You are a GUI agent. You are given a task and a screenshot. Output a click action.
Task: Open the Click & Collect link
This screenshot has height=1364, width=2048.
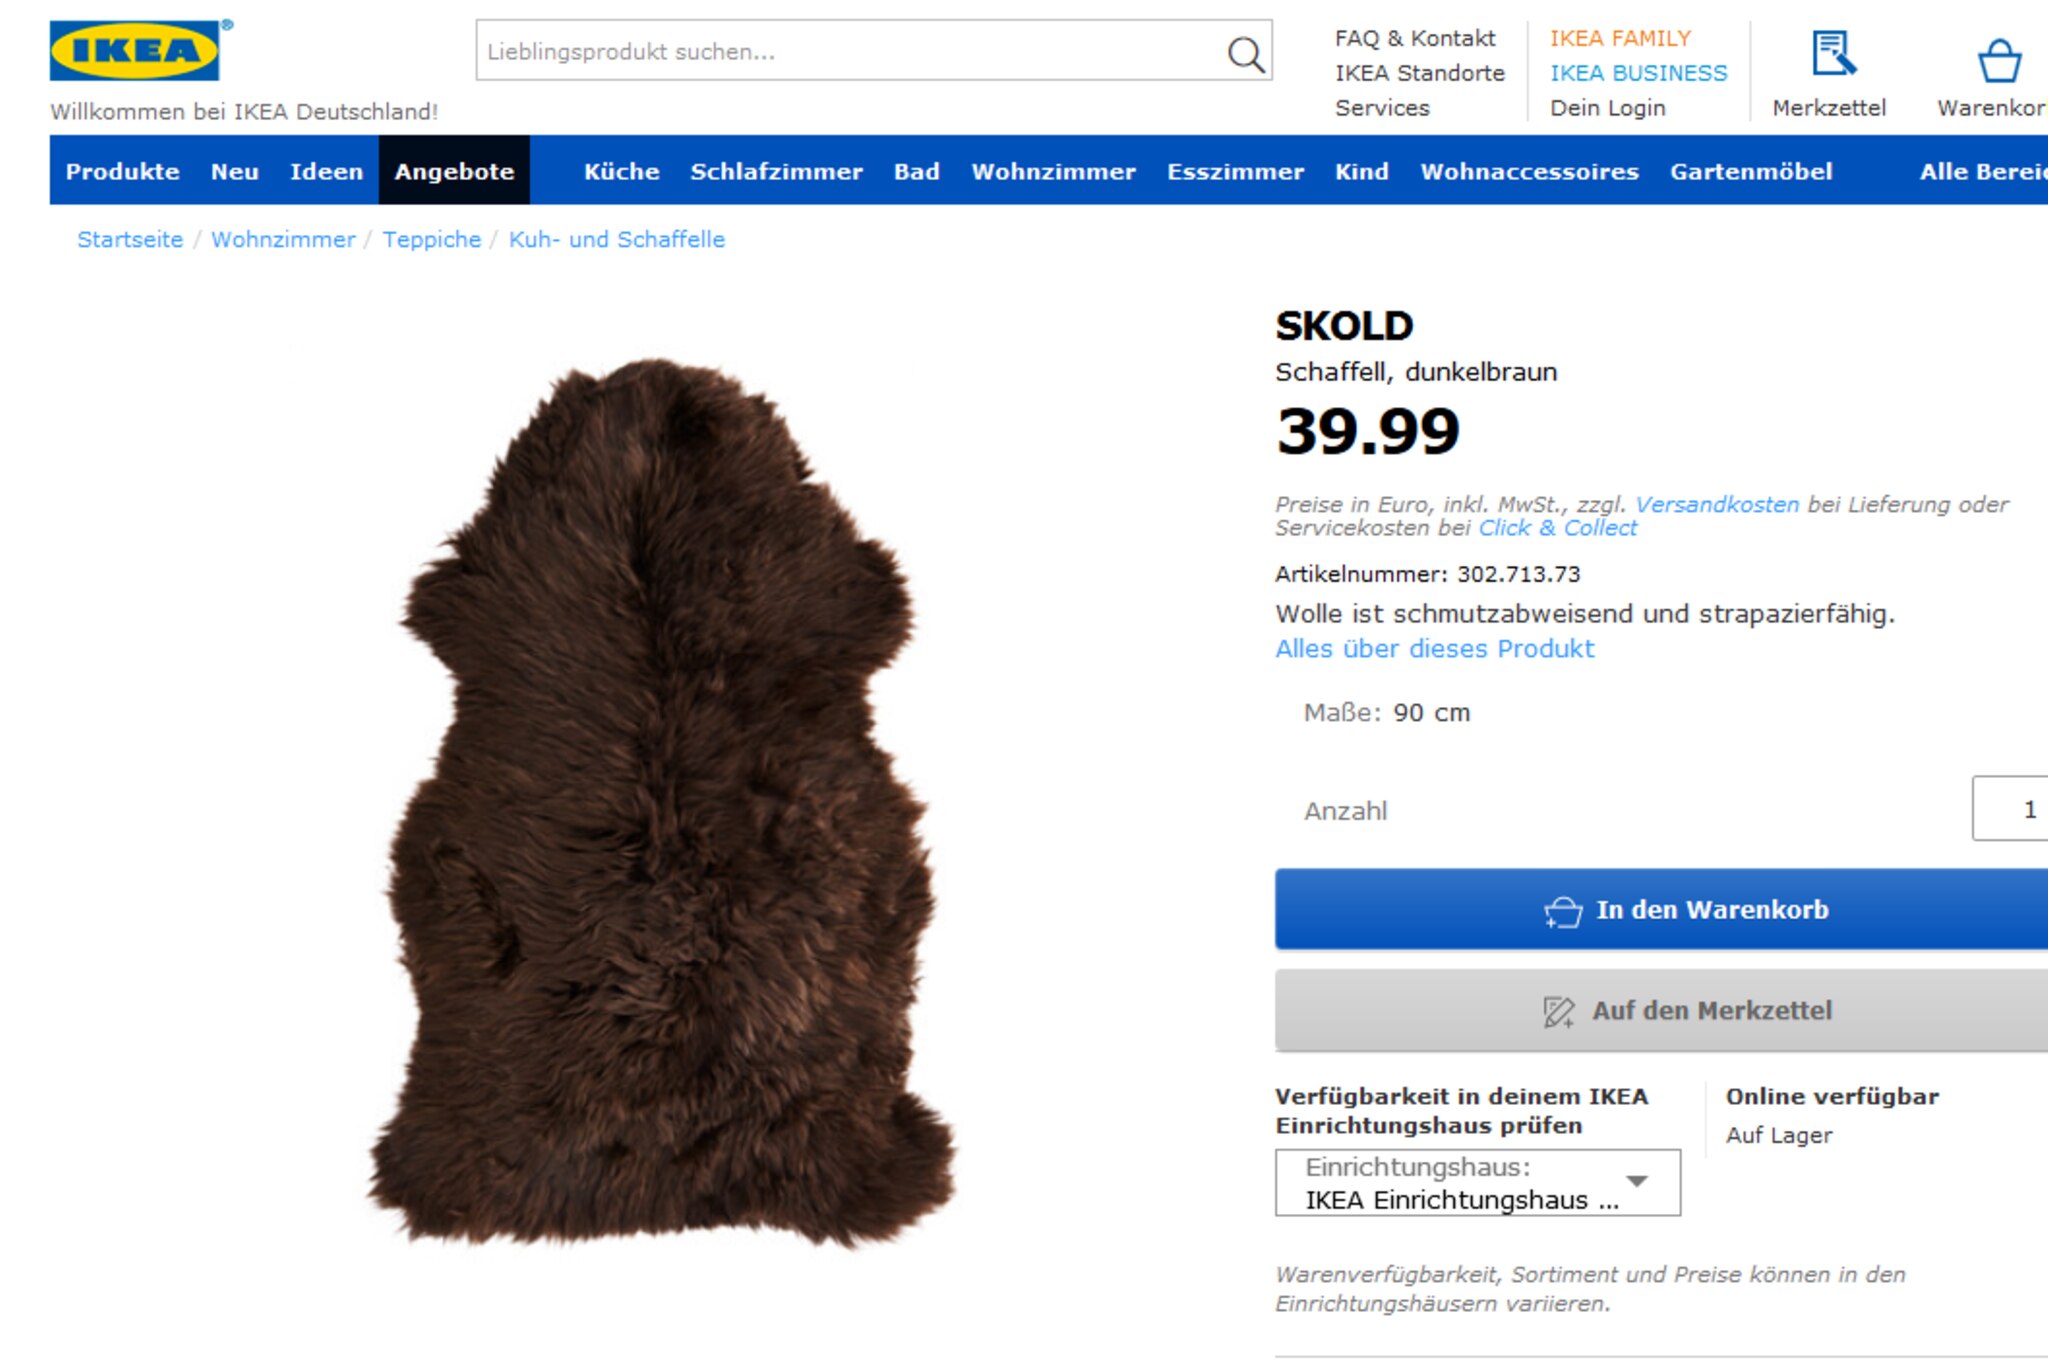tap(1557, 528)
